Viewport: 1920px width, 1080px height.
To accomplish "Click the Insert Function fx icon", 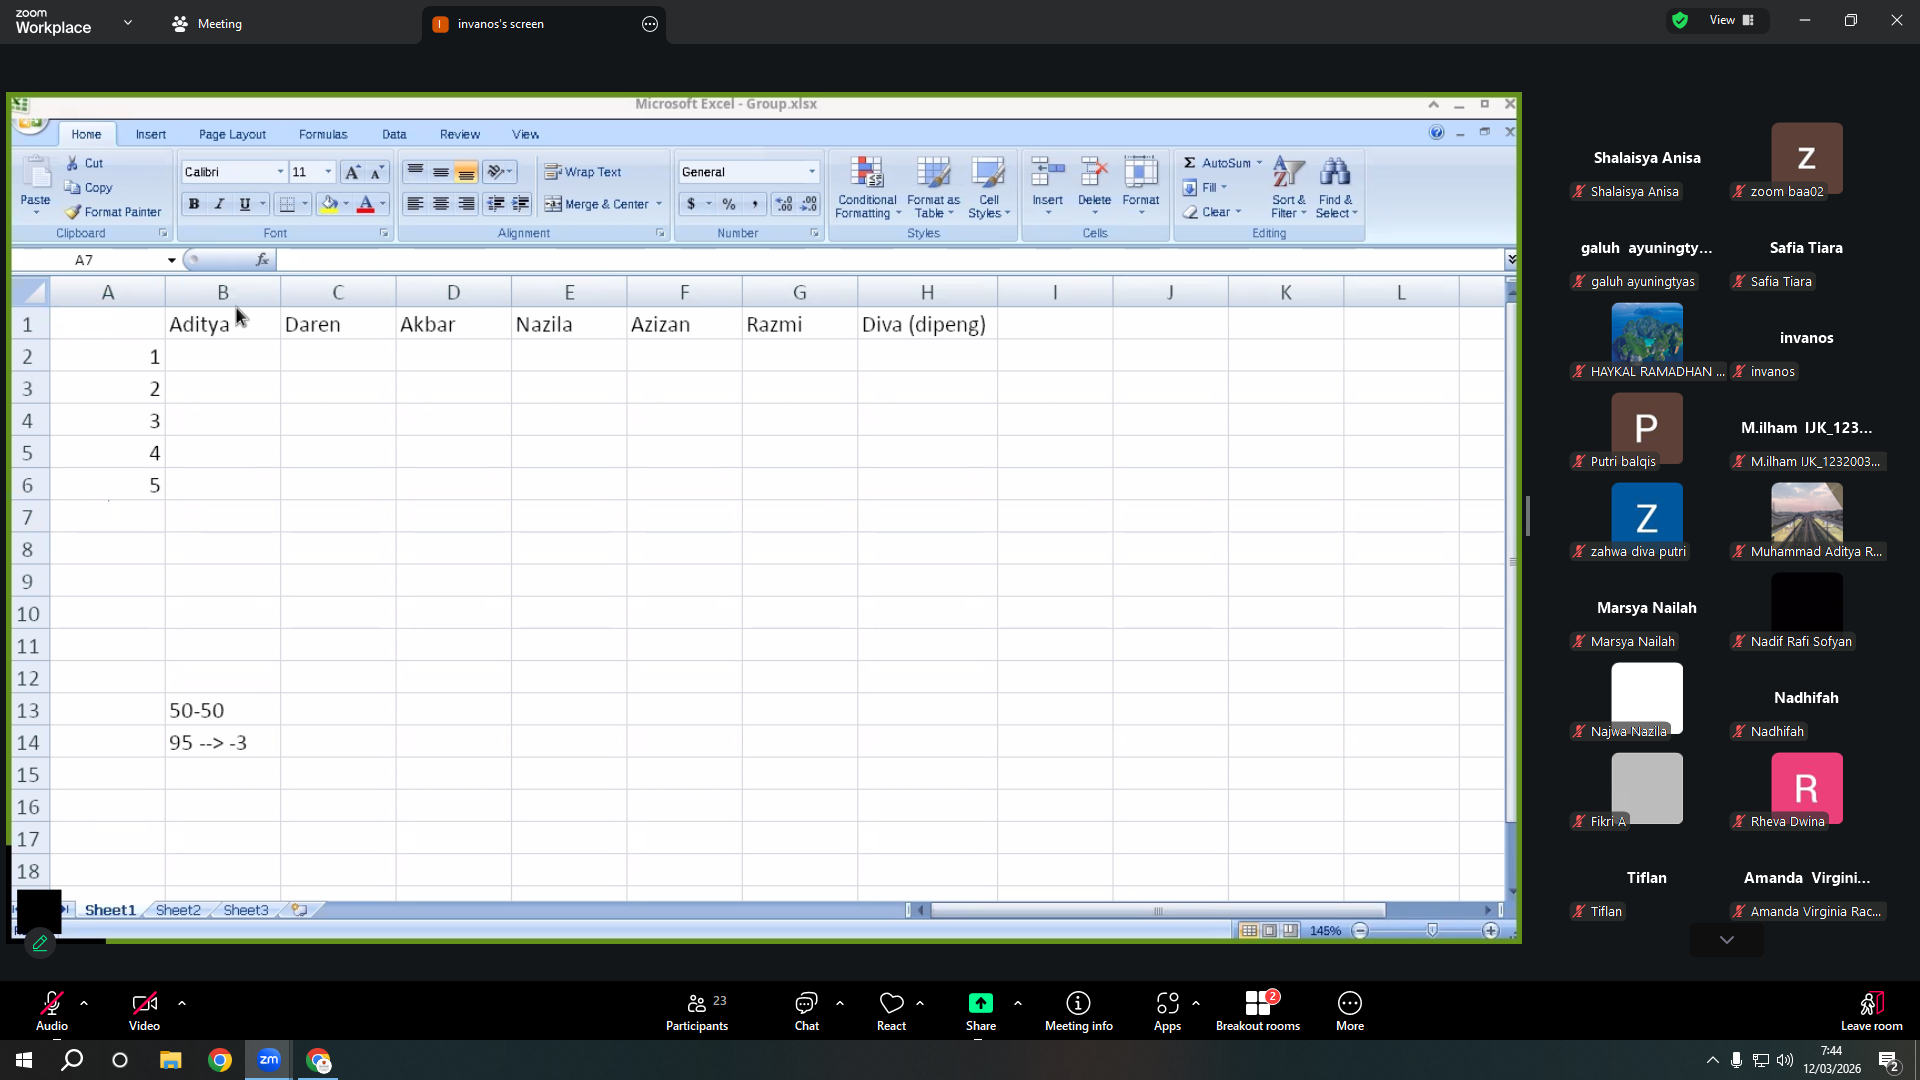I will click(x=262, y=260).
